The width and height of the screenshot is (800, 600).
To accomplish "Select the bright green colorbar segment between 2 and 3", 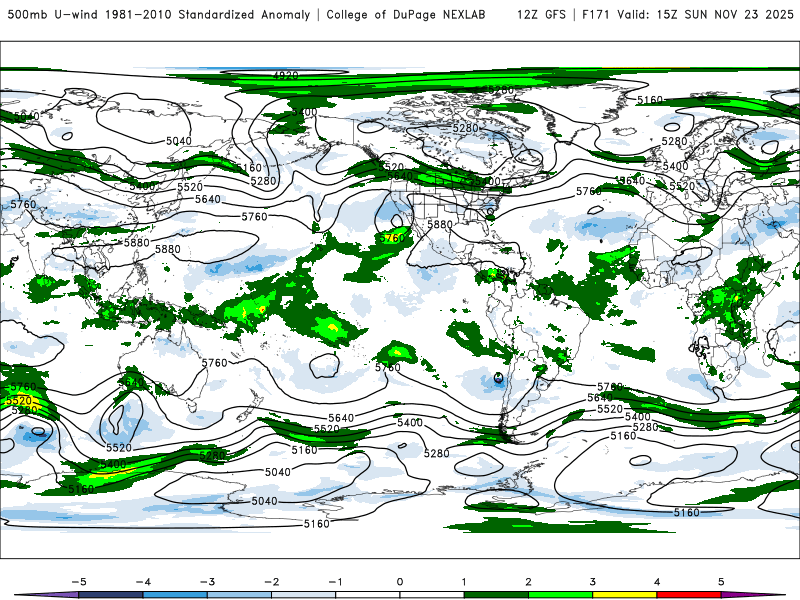I will (560, 595).
